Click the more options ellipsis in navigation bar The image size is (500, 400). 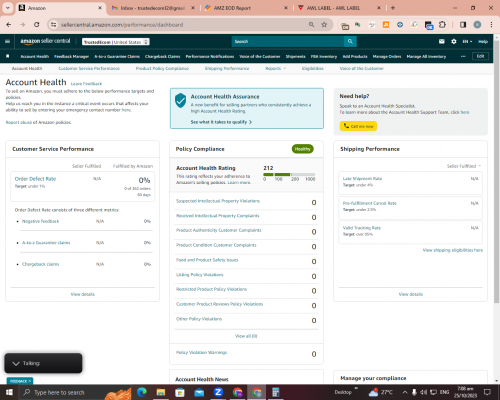(x=463, y=56)
